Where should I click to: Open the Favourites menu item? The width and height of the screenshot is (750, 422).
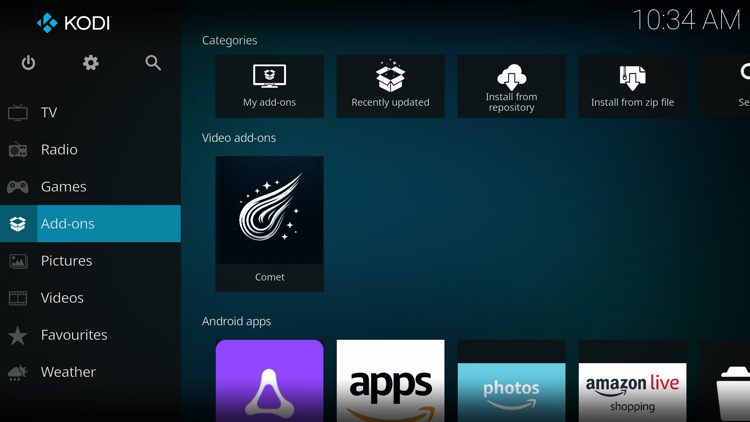[x=90, y=335]
